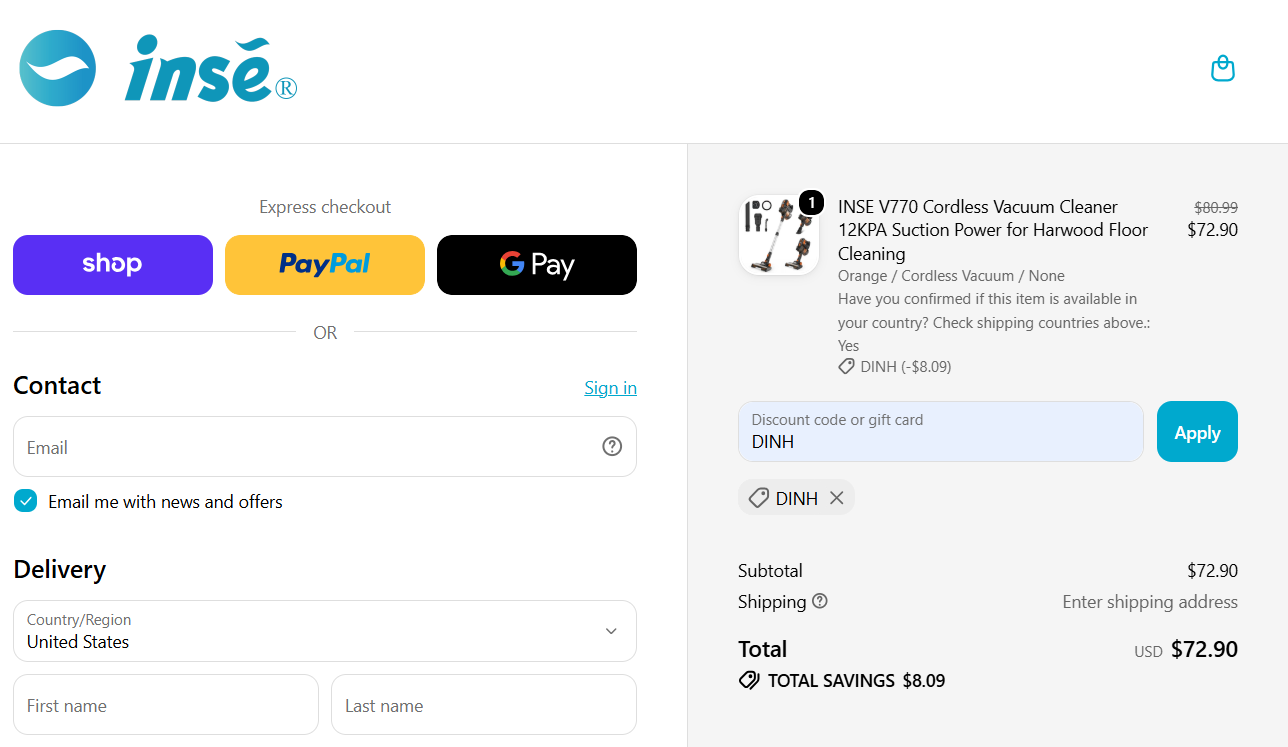The image size is (1288, 747).
Task: Pay with PayPal express checkout
Action: coord(325,265)
